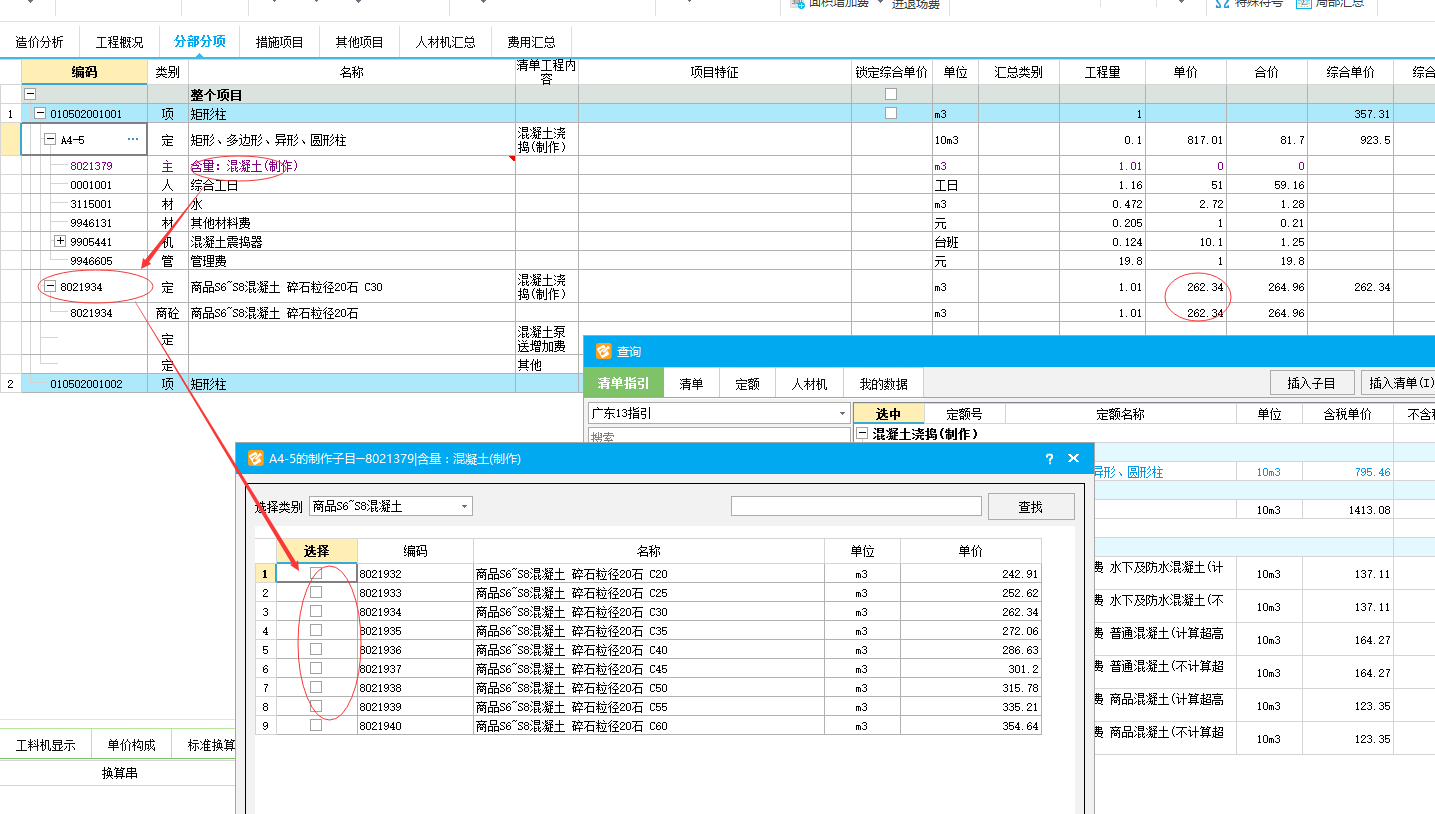The height and width of the screenshot is (814, 1435).
Task: Click the 选择 column header in the dialog
Action: click(316, 551)
